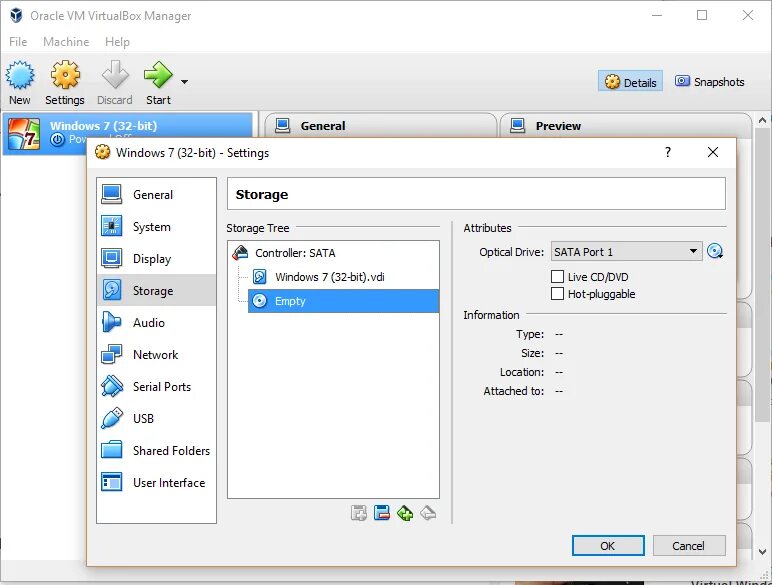
Task: Open the Help menu
Action: pyautogui.click(x=117, y=42)
